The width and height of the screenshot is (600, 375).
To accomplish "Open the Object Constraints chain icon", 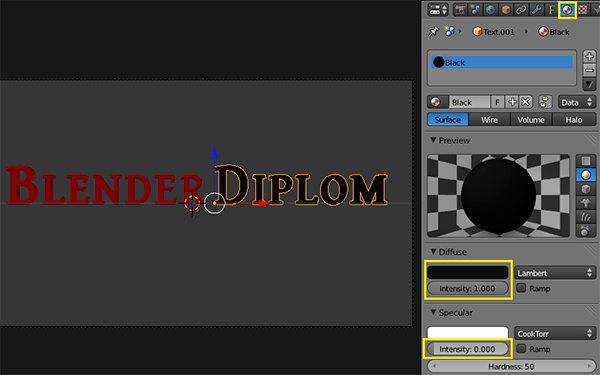I will click(x=521, y=10).
